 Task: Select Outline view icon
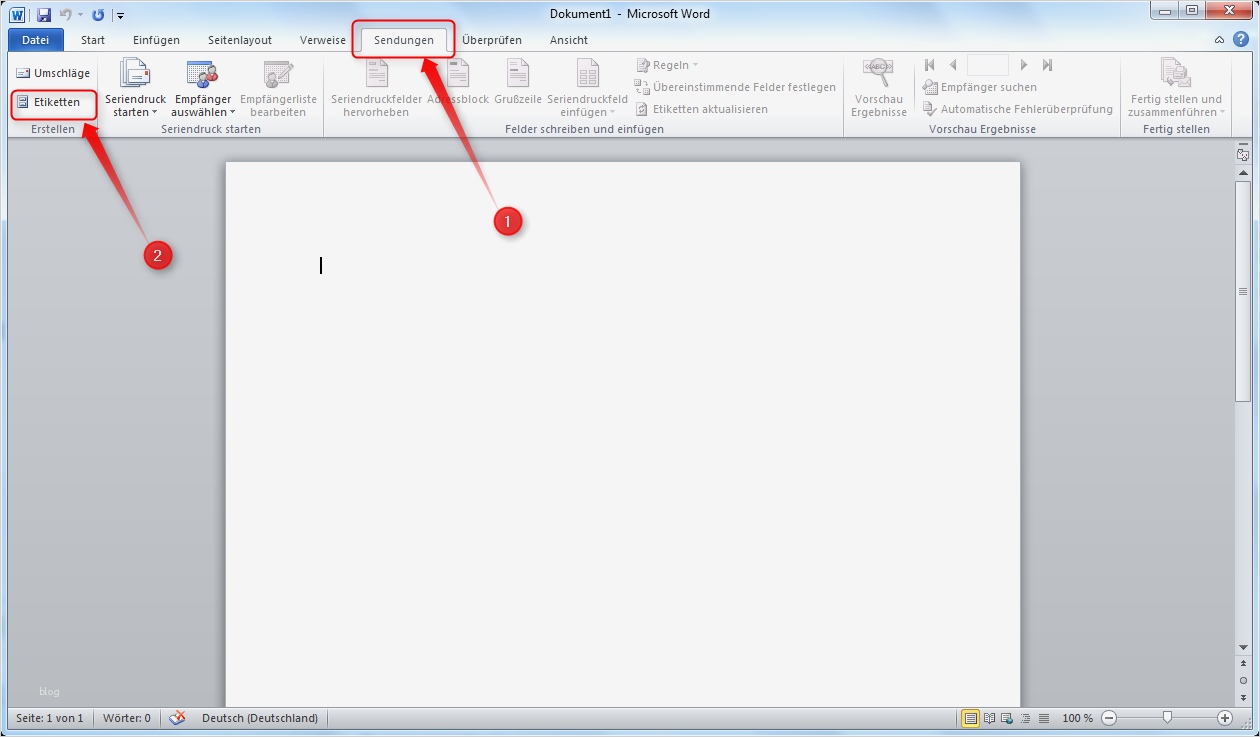(1025, 718)
